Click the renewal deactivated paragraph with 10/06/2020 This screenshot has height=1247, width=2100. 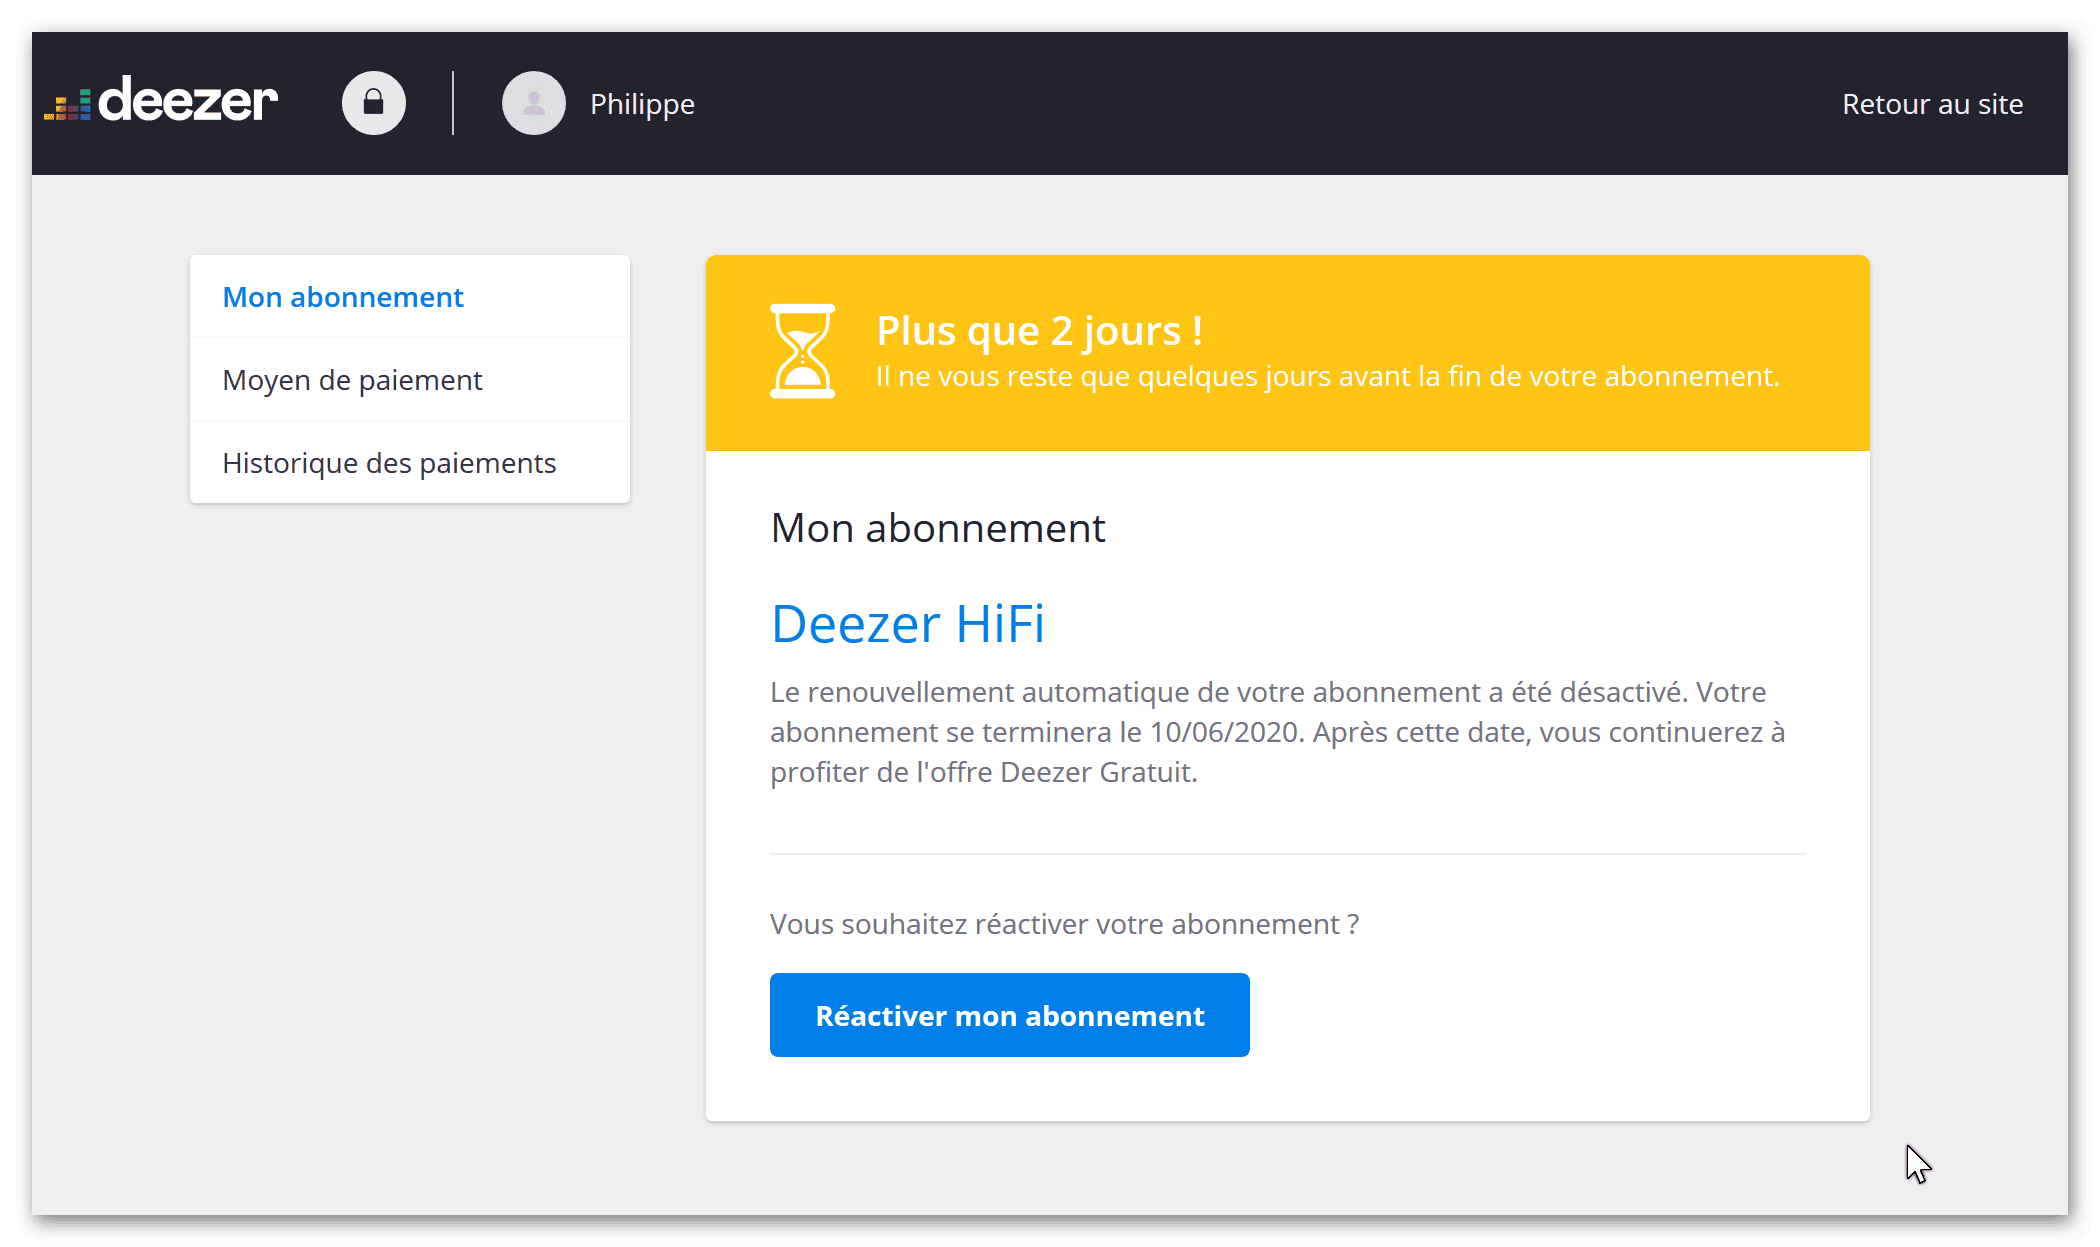[x=1278, y=732]
